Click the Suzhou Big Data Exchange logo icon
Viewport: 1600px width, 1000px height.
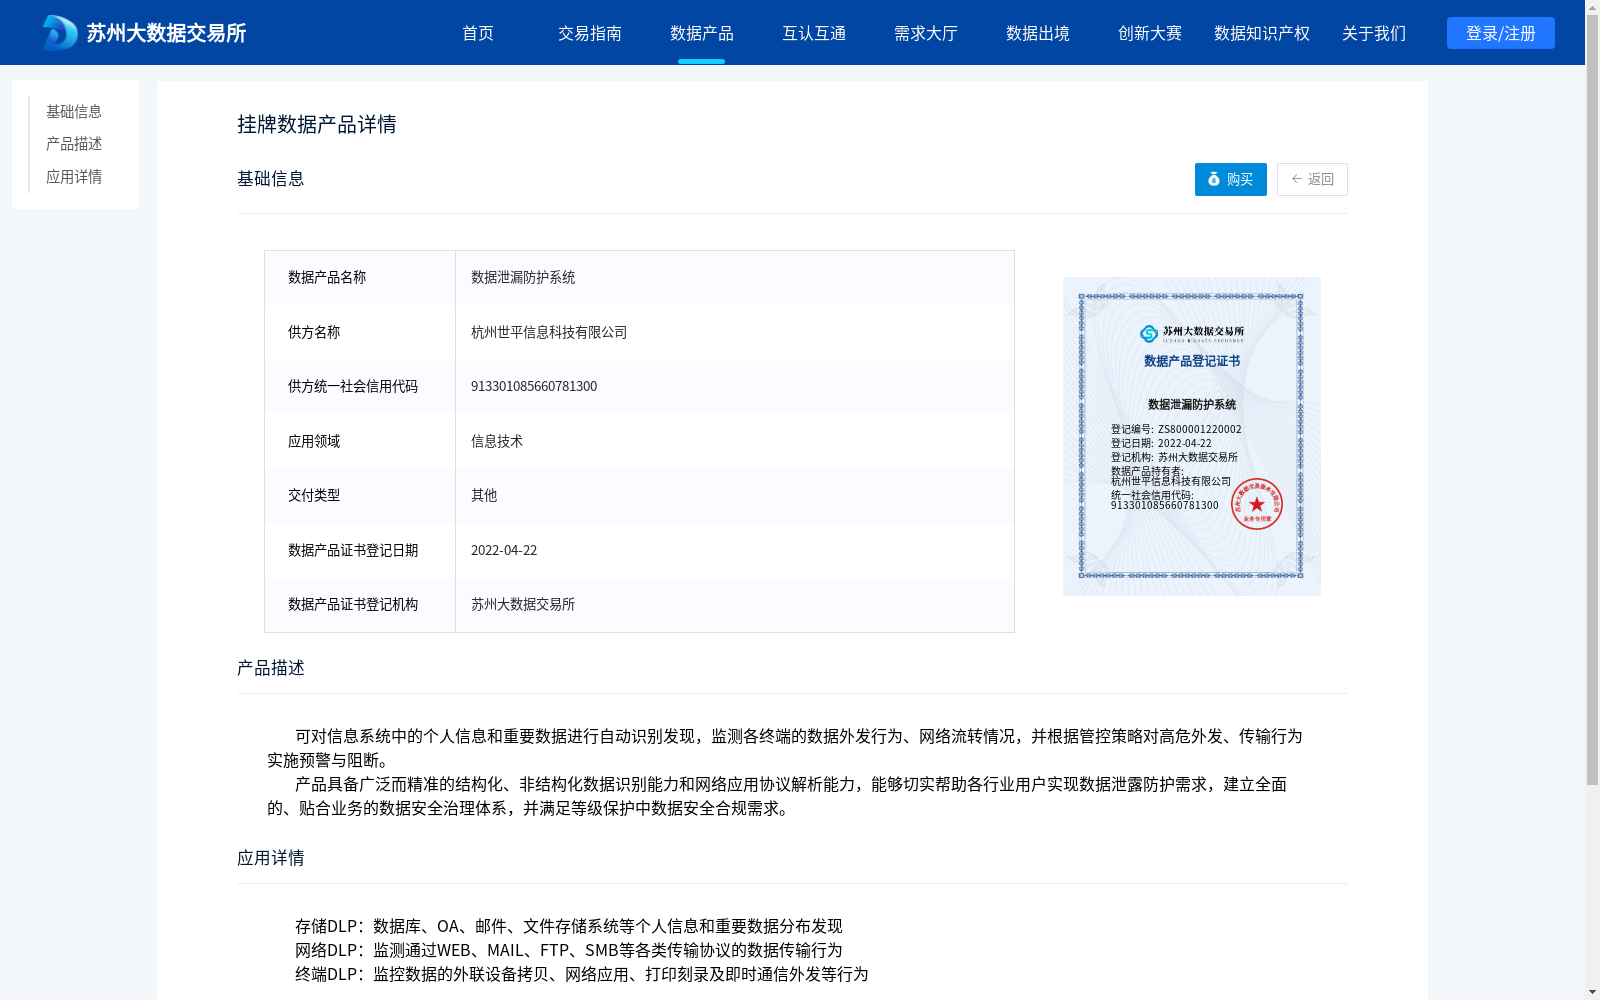tap(60, 33)
